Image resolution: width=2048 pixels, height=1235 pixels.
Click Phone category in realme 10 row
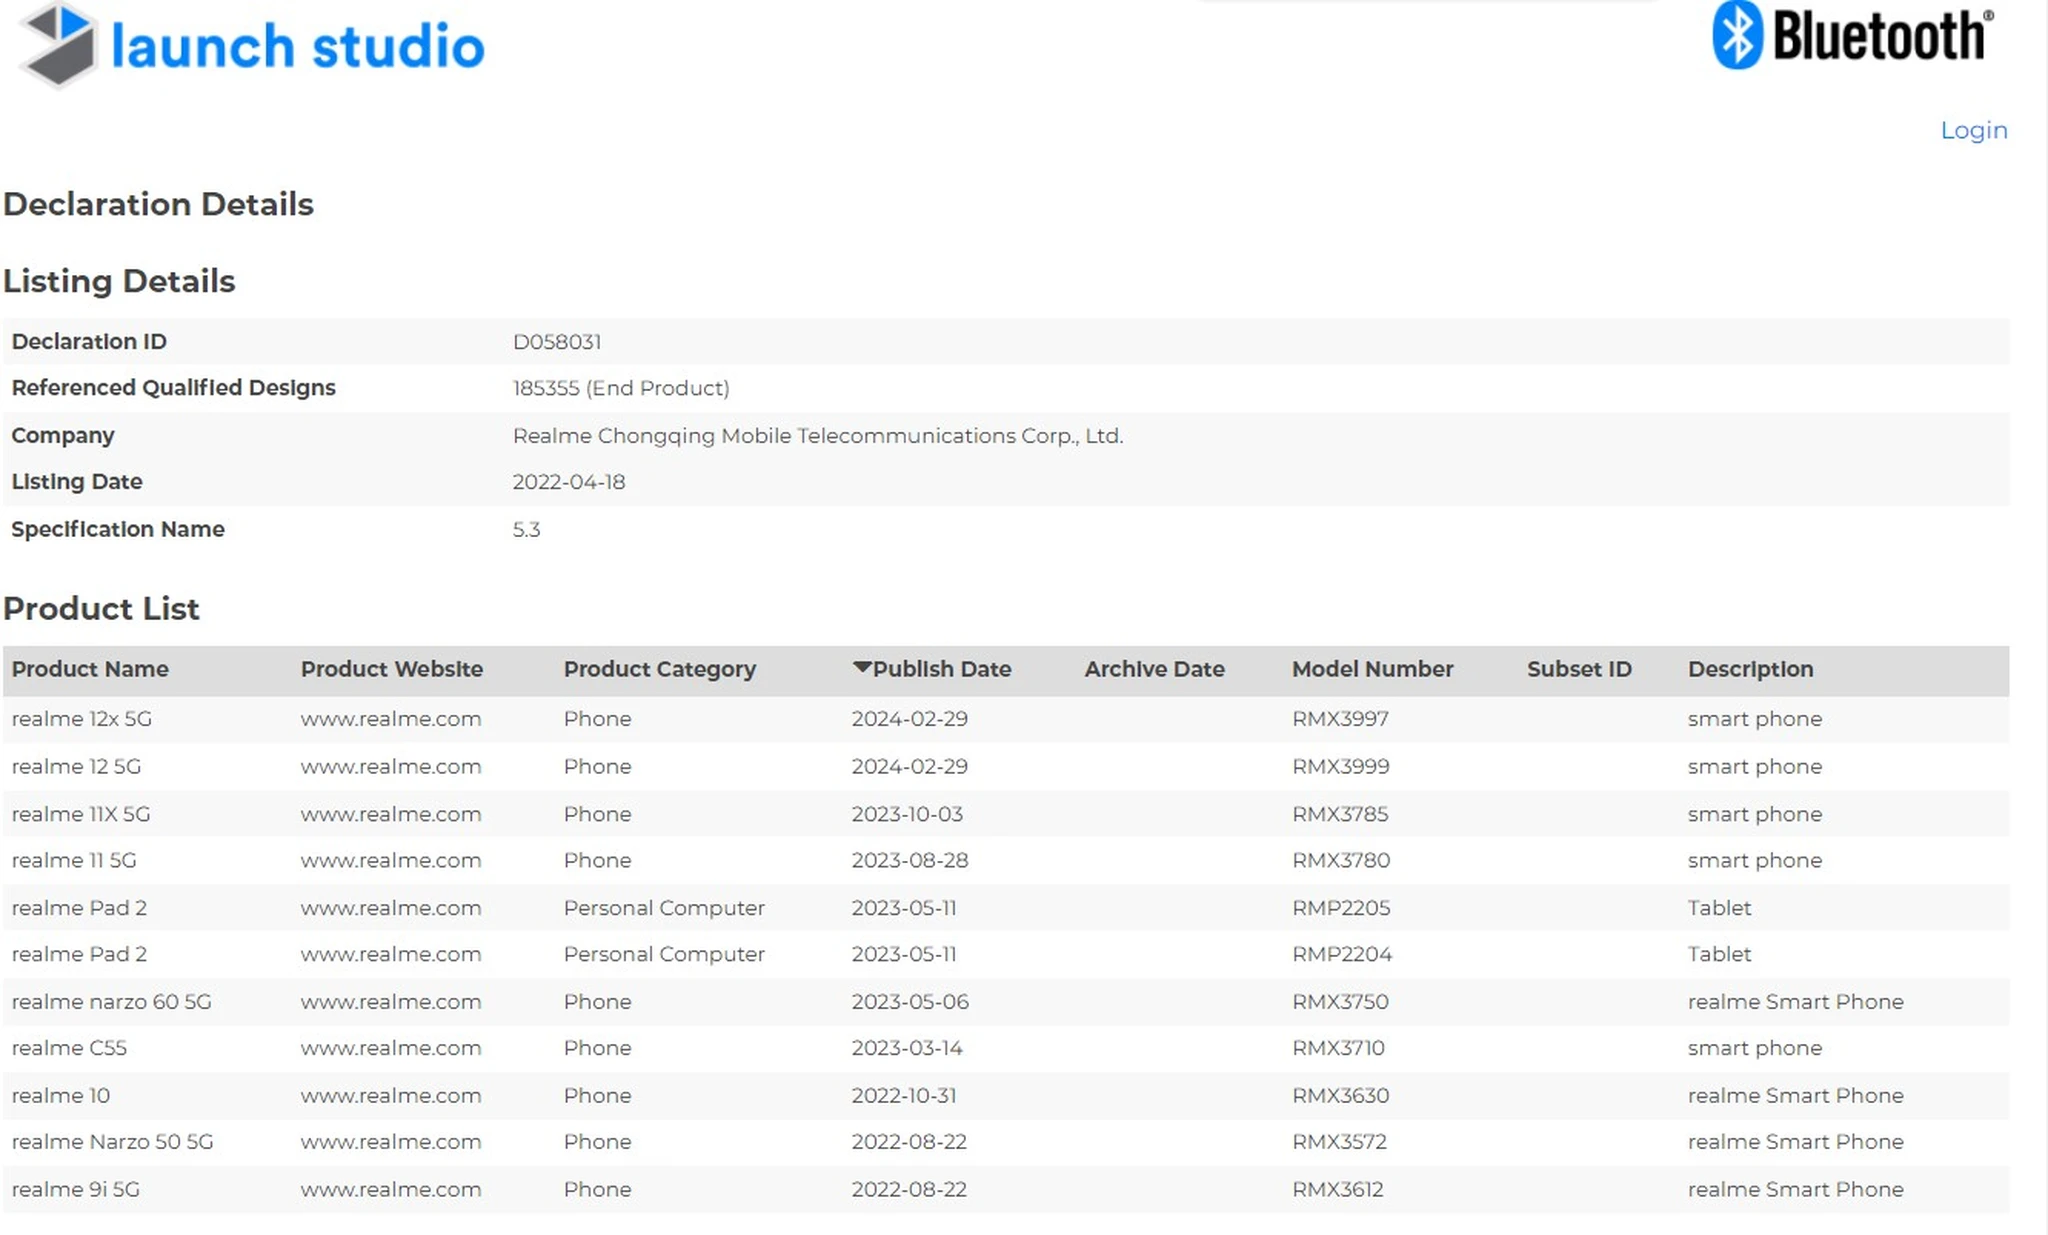click(597, 1095)
